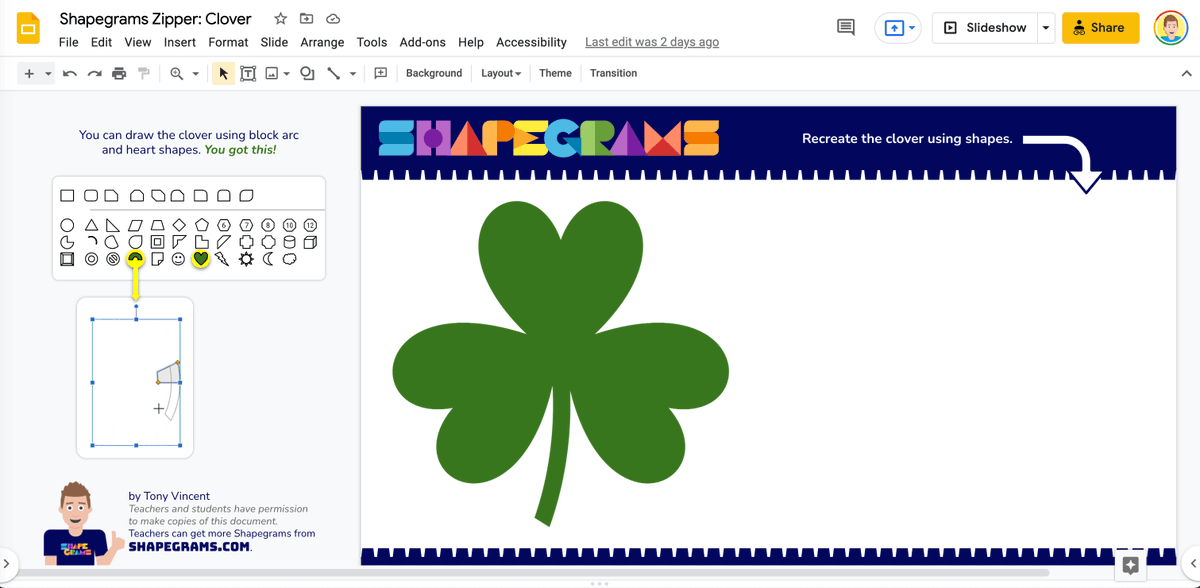The image size is (1200, 588).
Task: Click your Google account avatar
Action: [x=1170, y=27]
